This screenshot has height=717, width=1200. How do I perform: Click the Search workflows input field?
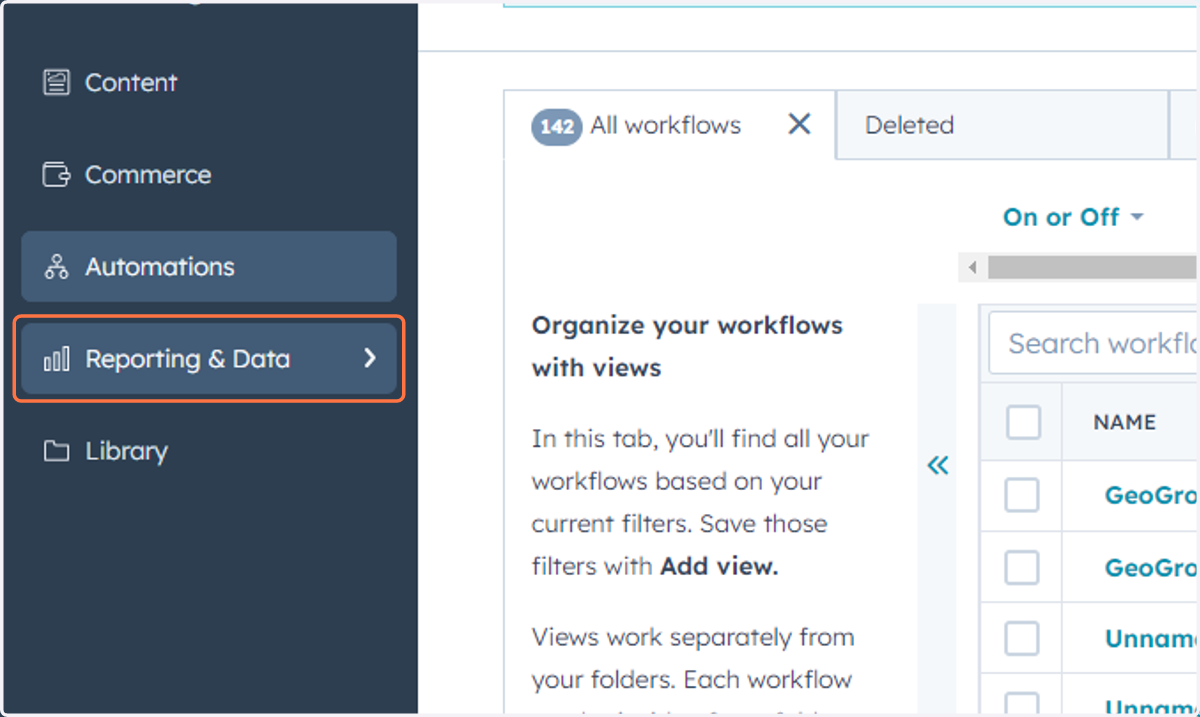click(x=1094, y=344)
